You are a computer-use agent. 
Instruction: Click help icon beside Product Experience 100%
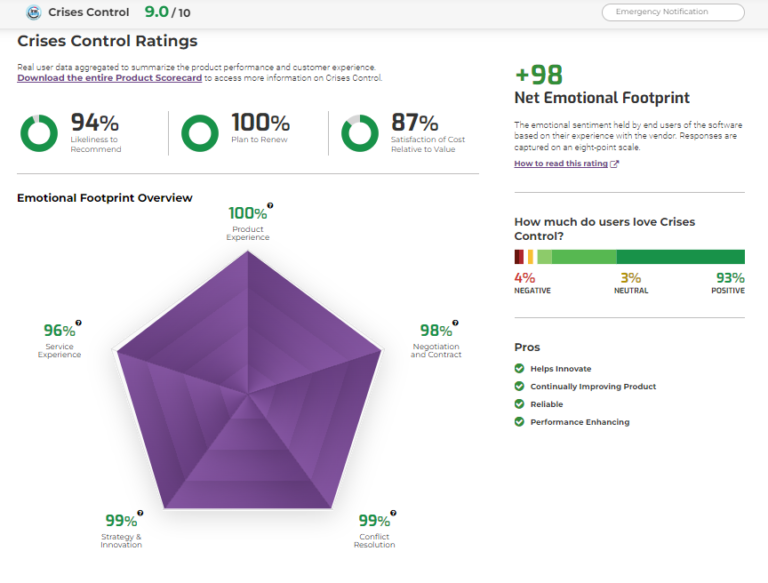270,205
